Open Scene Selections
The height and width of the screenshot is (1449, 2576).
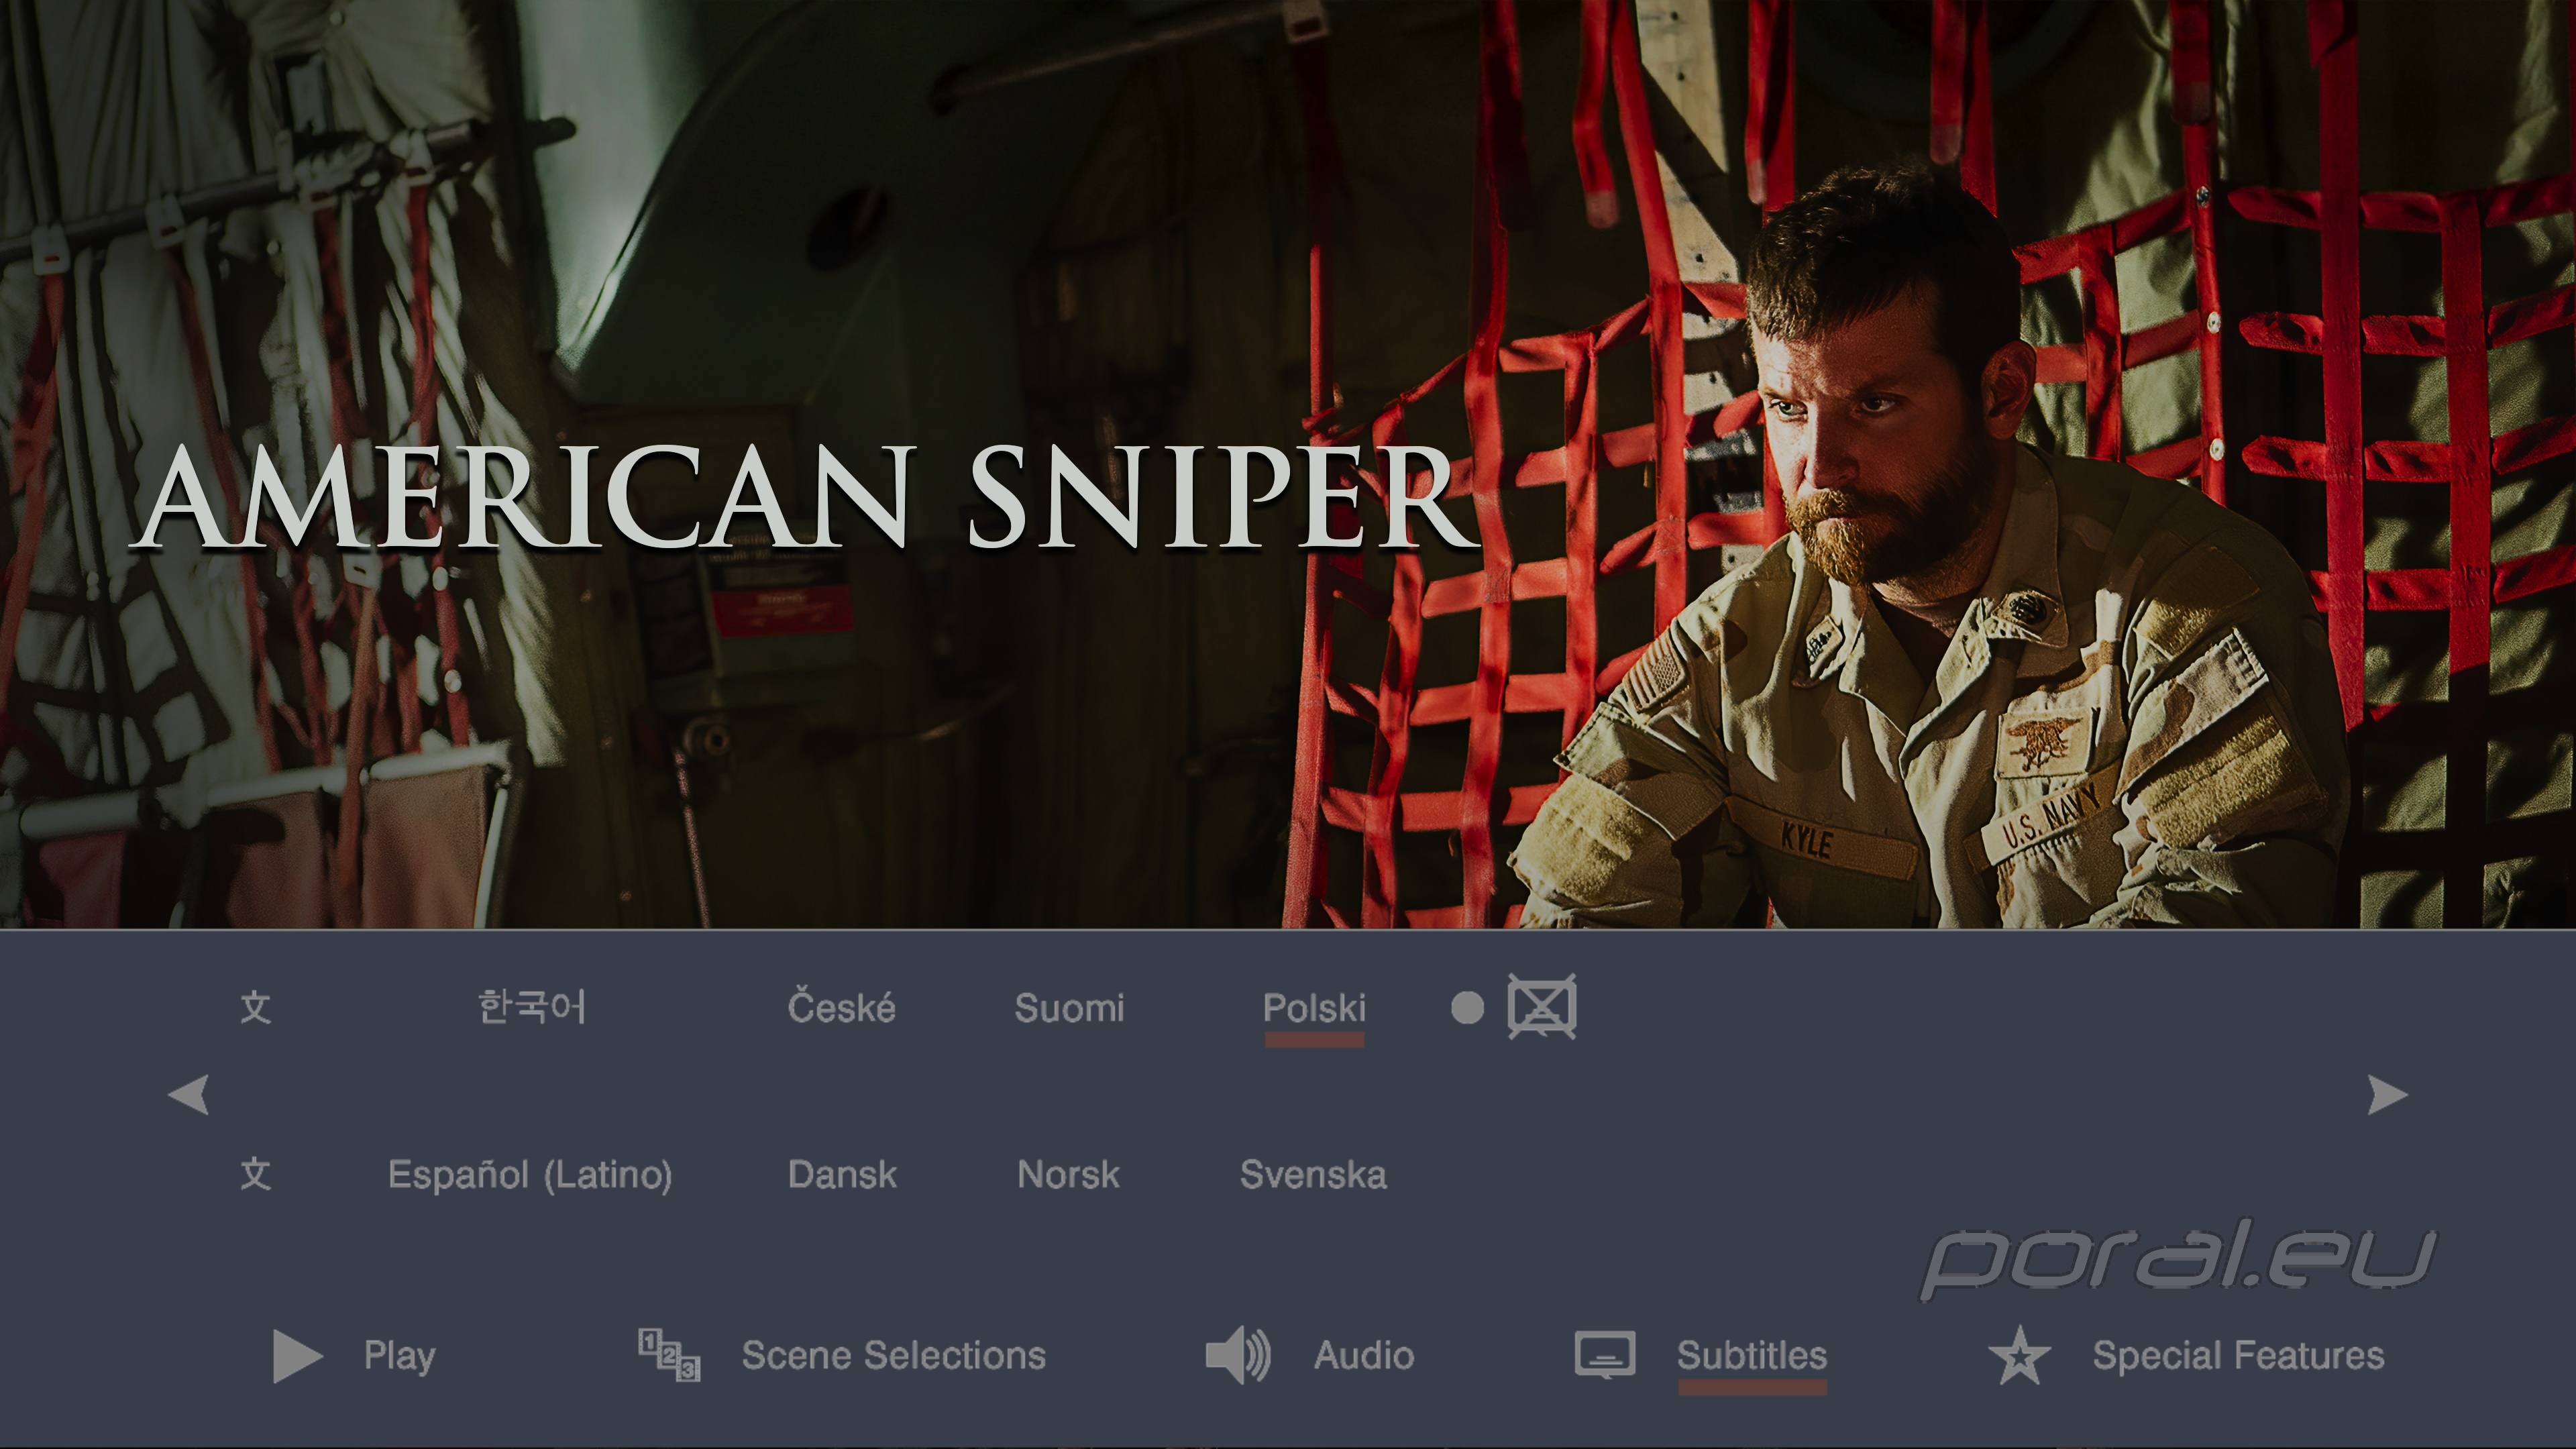[893, 1356]
